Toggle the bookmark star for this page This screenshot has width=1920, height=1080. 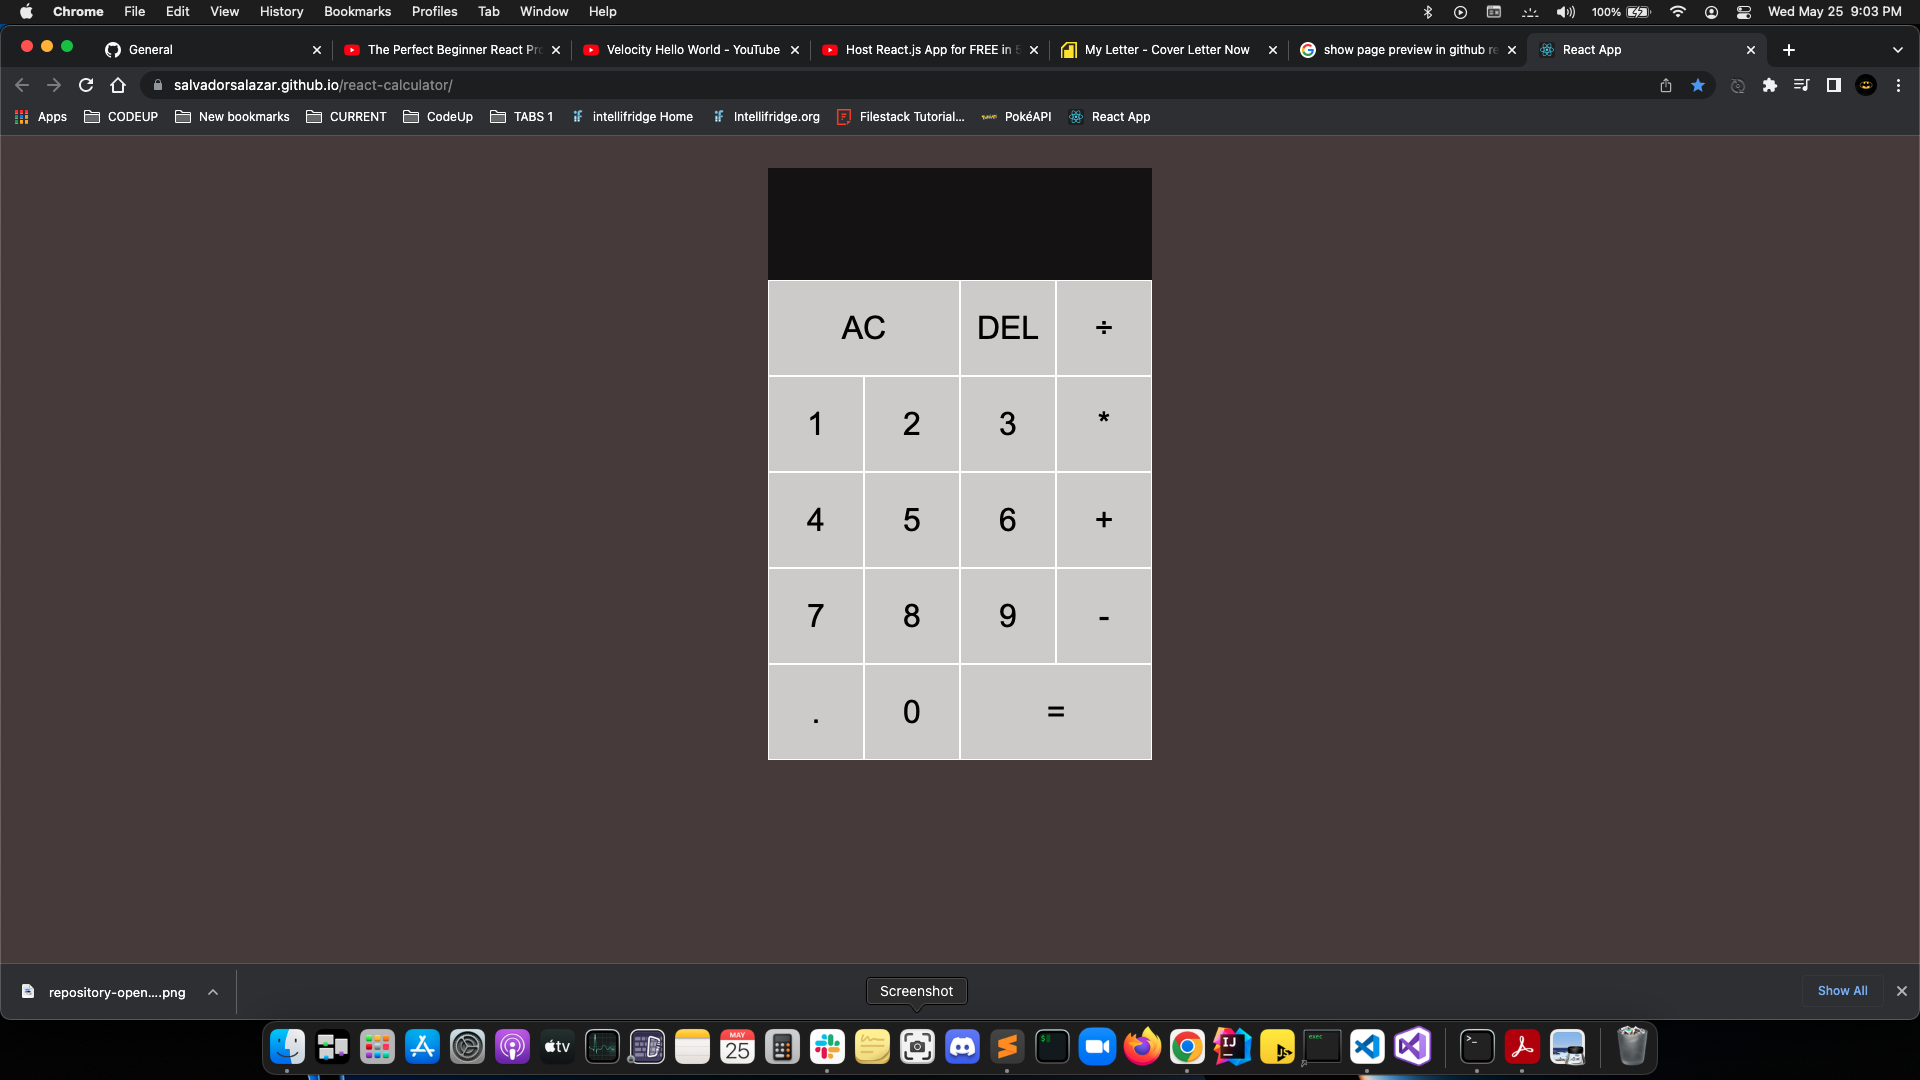pos(1697,85)
